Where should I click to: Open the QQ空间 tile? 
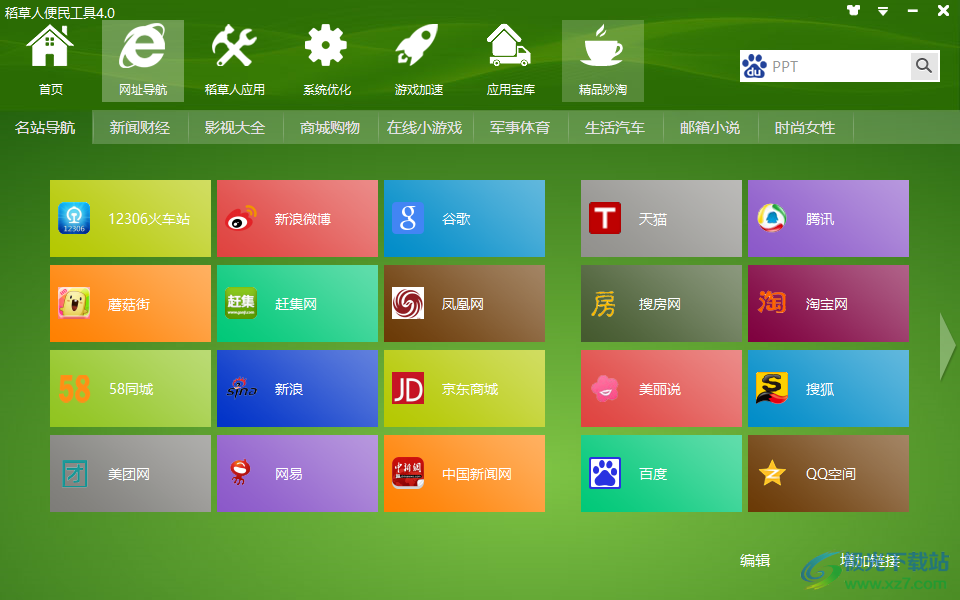point(828,474)
